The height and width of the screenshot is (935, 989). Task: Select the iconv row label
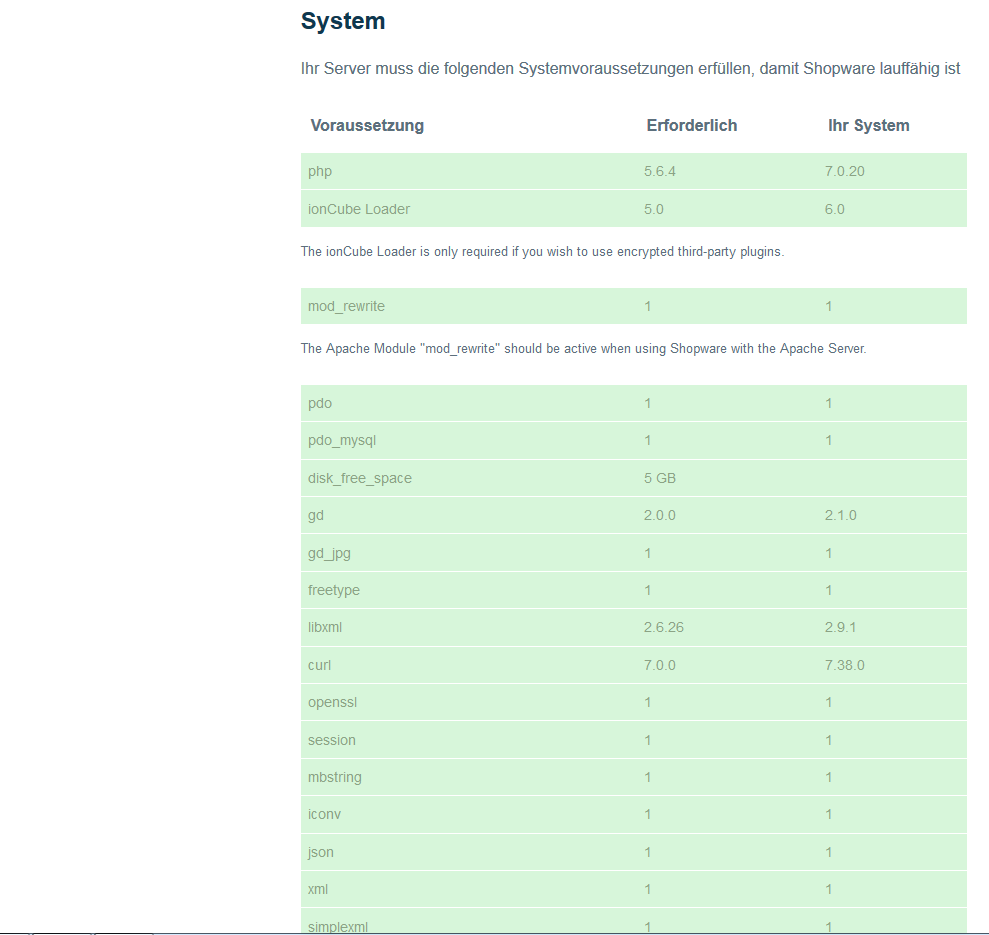[324, 814]
